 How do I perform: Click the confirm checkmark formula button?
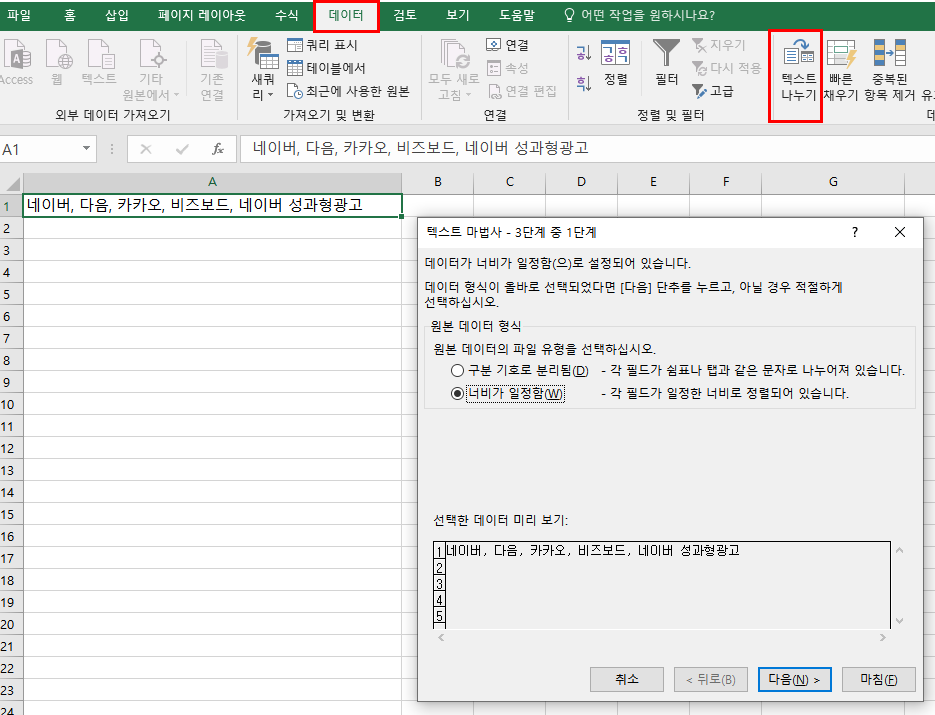[x=182, y=149]
